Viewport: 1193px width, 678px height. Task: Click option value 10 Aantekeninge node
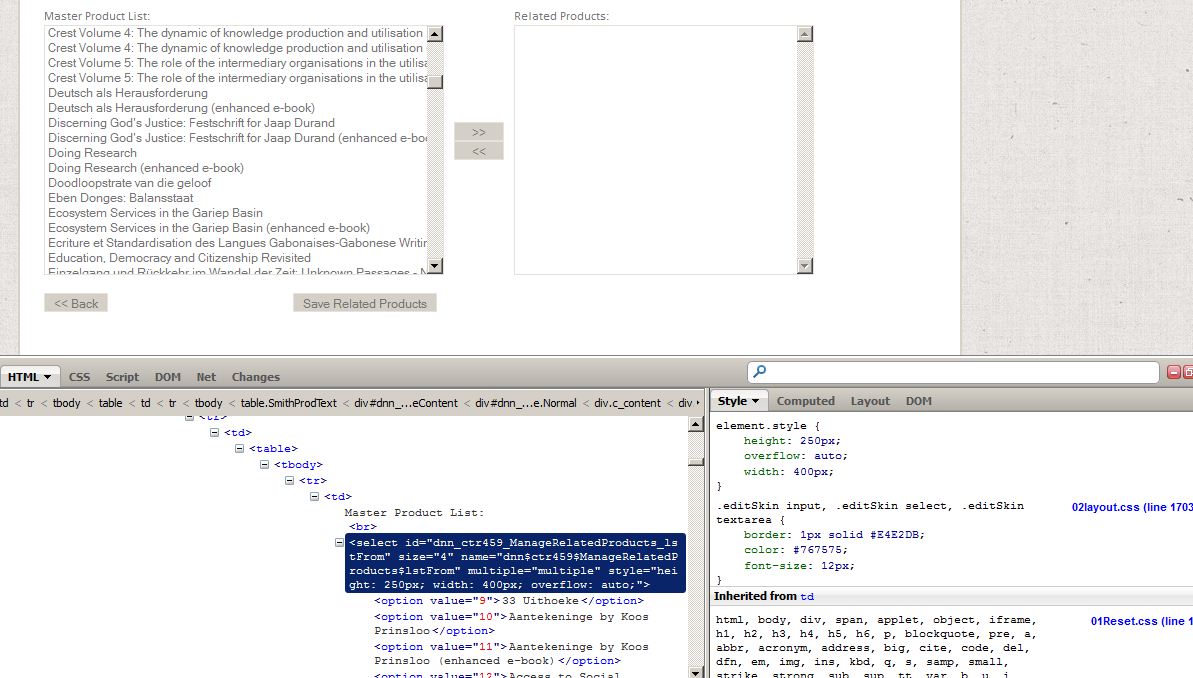pos(511,624)
